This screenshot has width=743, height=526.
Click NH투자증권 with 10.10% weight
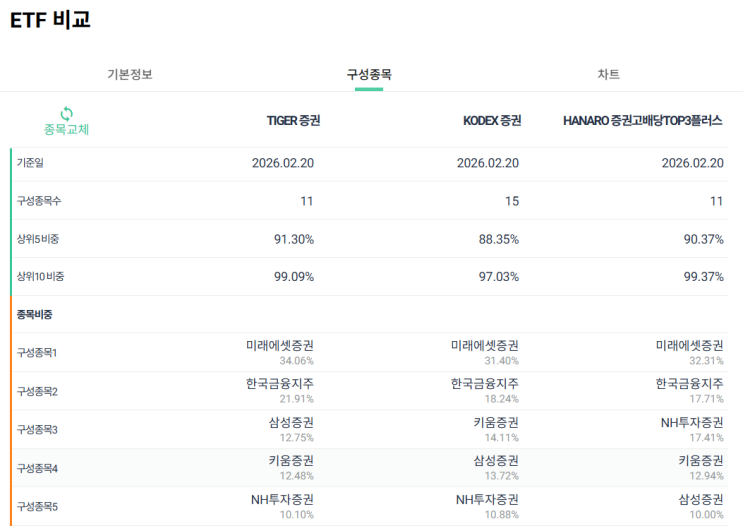[x=282, y=499]
